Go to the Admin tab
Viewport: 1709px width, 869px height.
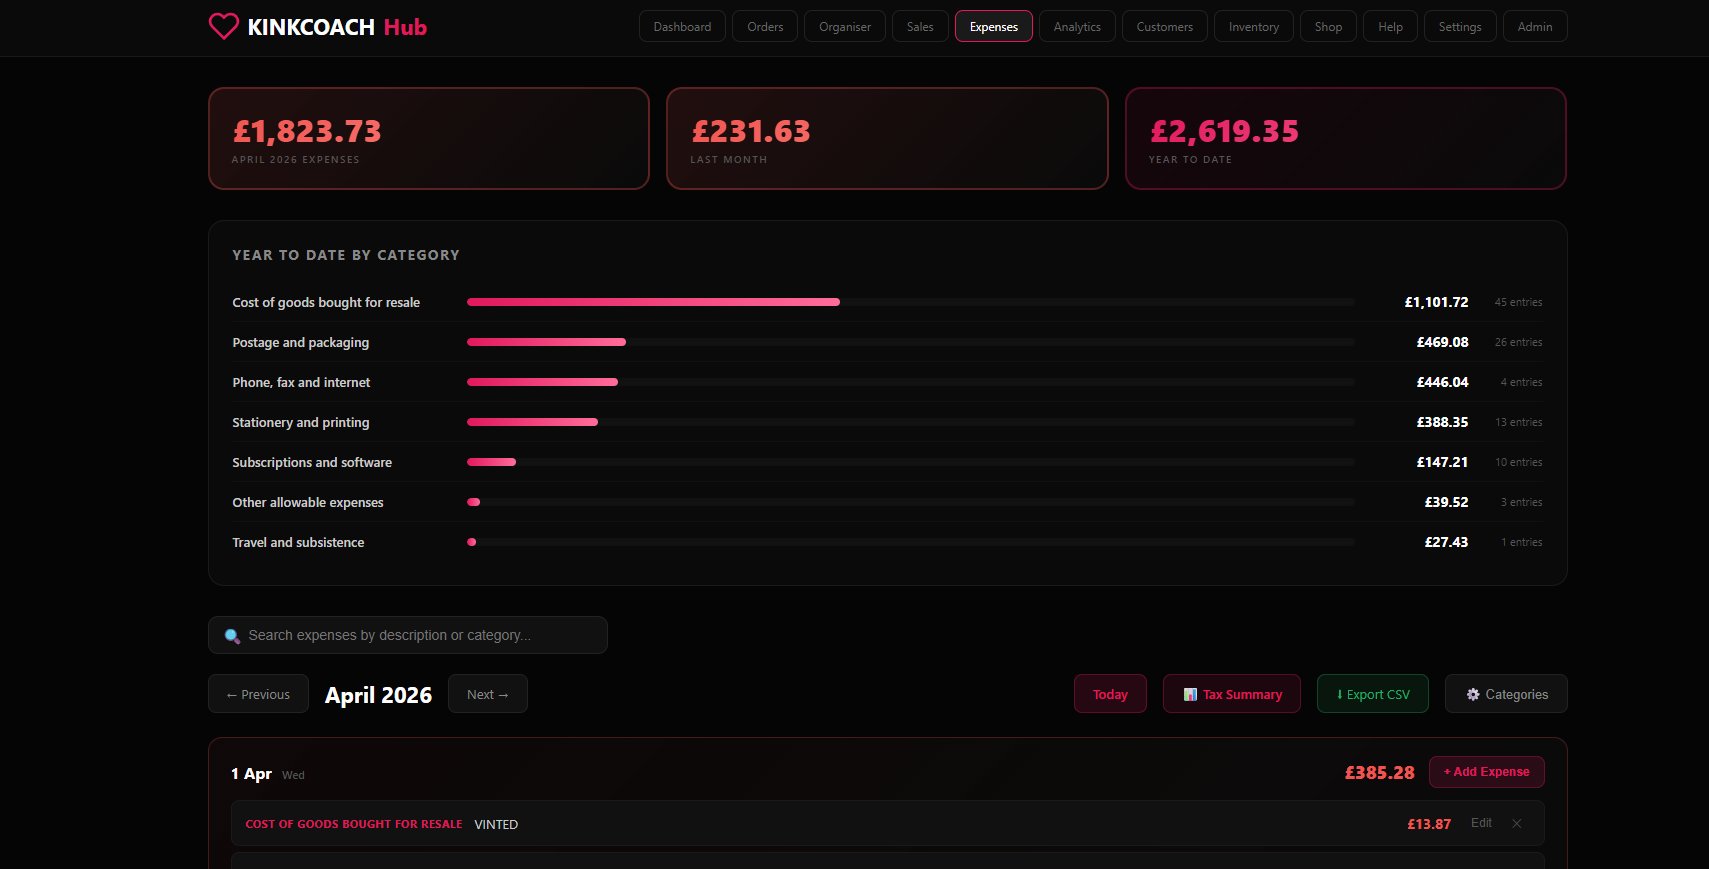[x=1535, y=27]
